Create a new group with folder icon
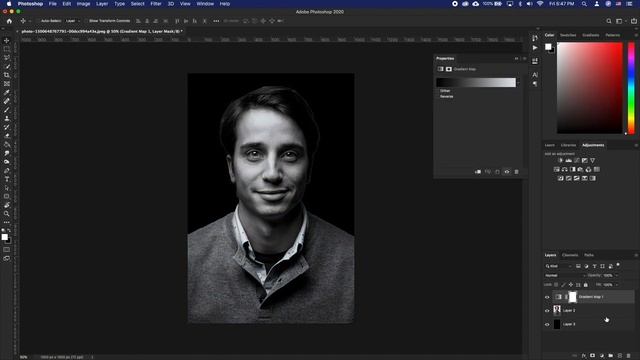Viewport: 640px width, 360px height. (611, 356)
